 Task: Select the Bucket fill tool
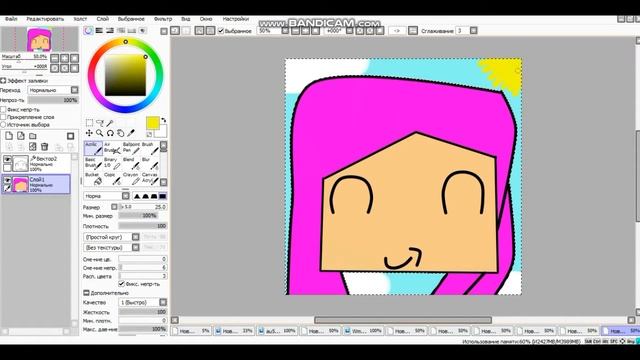(93, 178)
